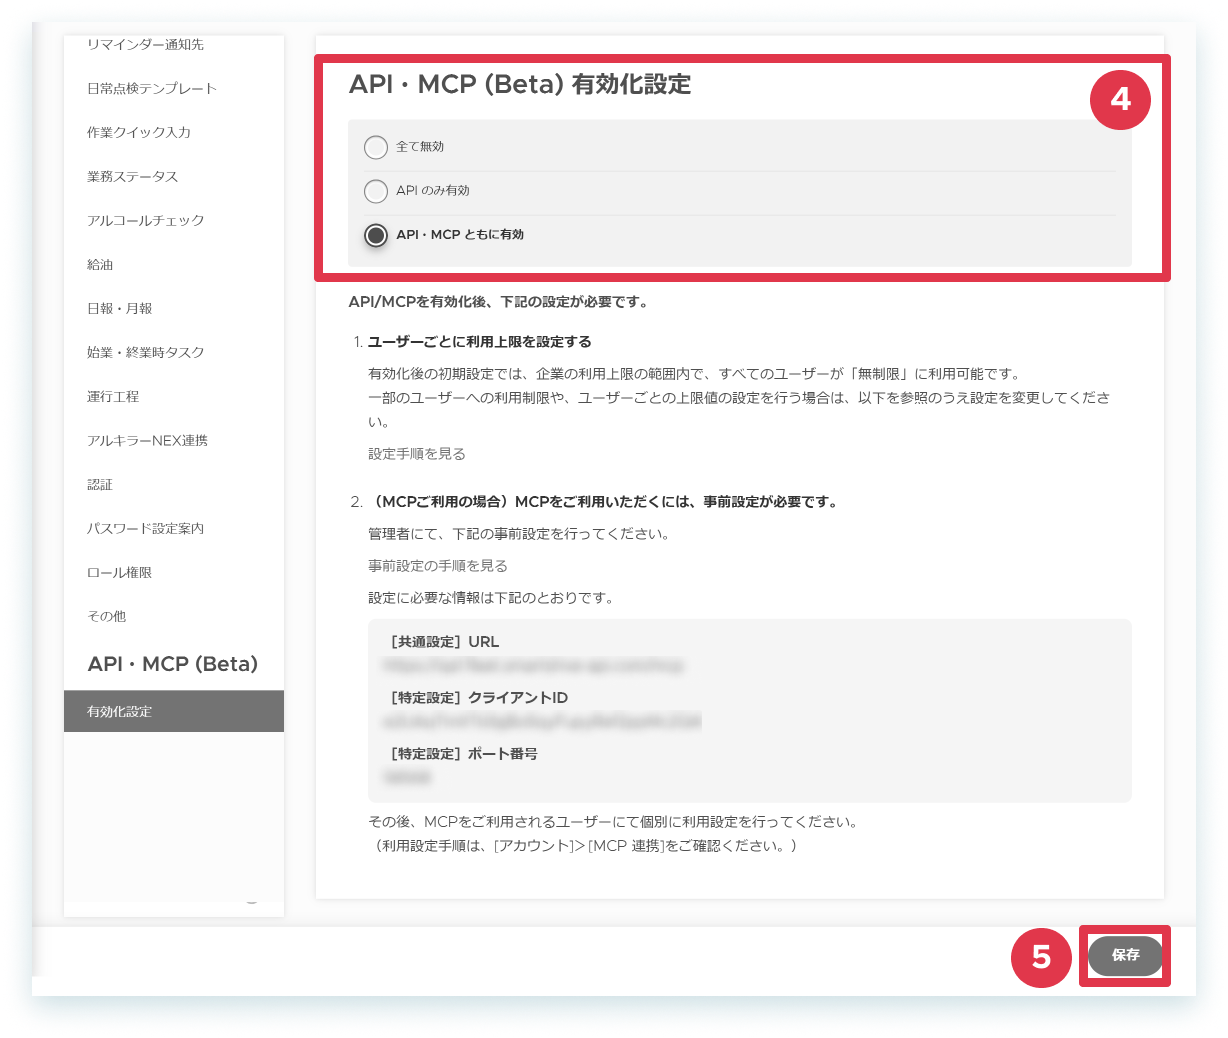Open the 事前設定の手順を見る link

click(x=438, y=566)
